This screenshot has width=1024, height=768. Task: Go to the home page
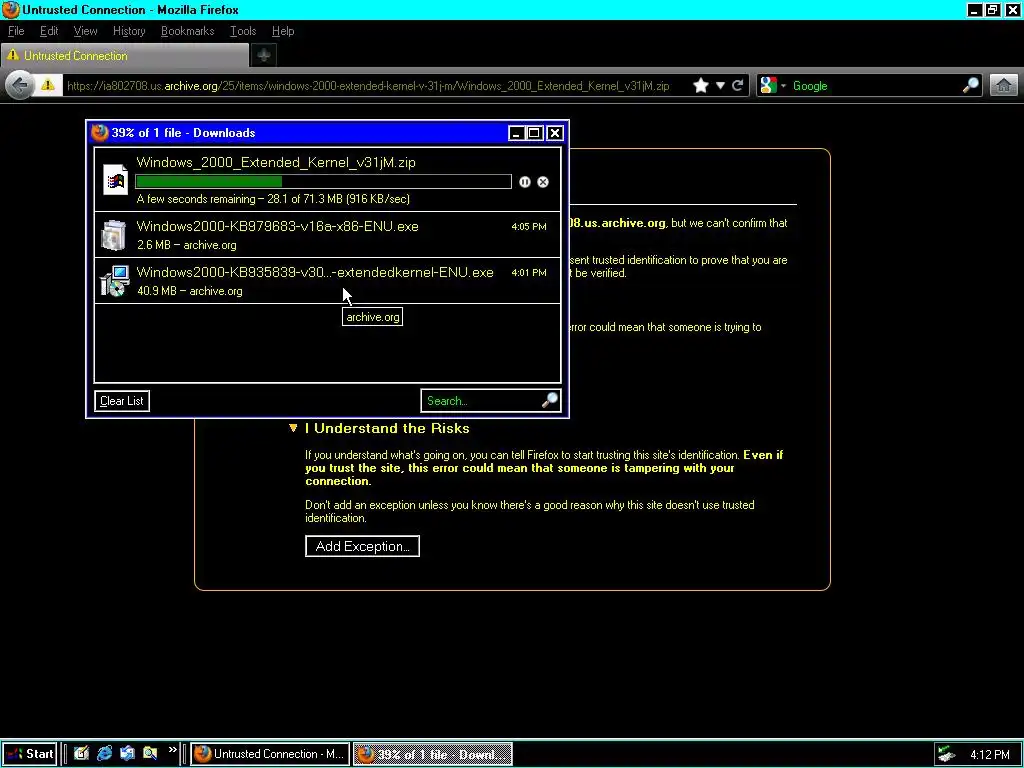click(x=1004, y=86)
